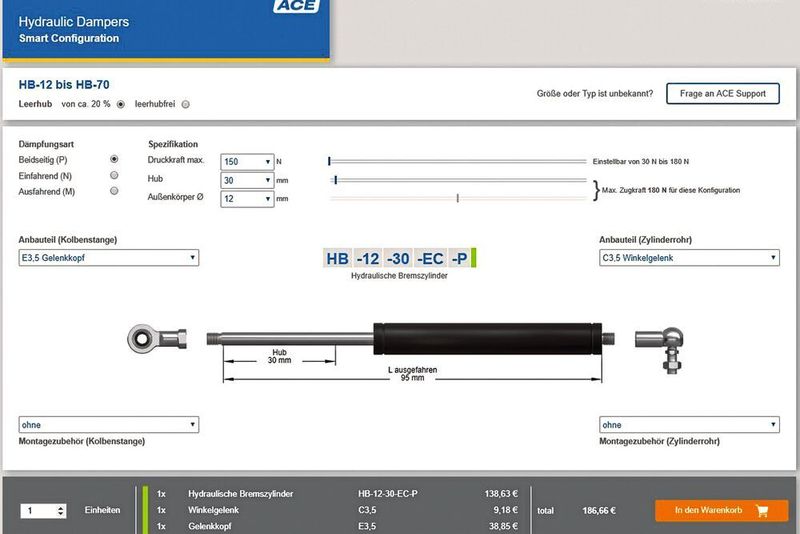Click the -P code segment
The image size is (800, 534).
tap(459, 259)
